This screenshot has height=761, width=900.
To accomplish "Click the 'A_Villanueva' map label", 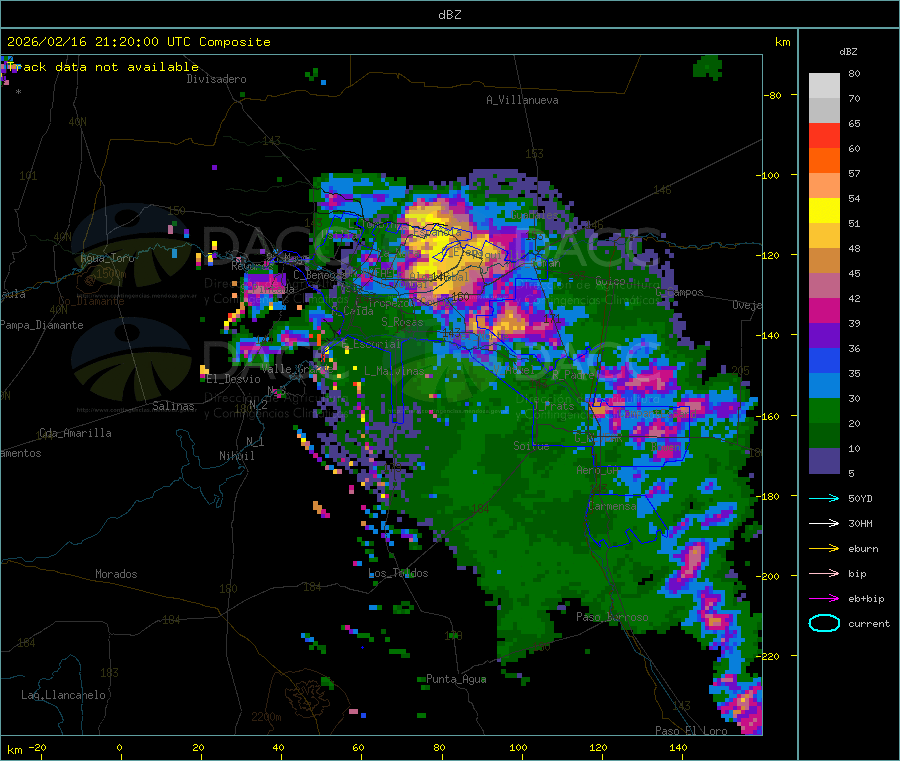I will (522, 100).
